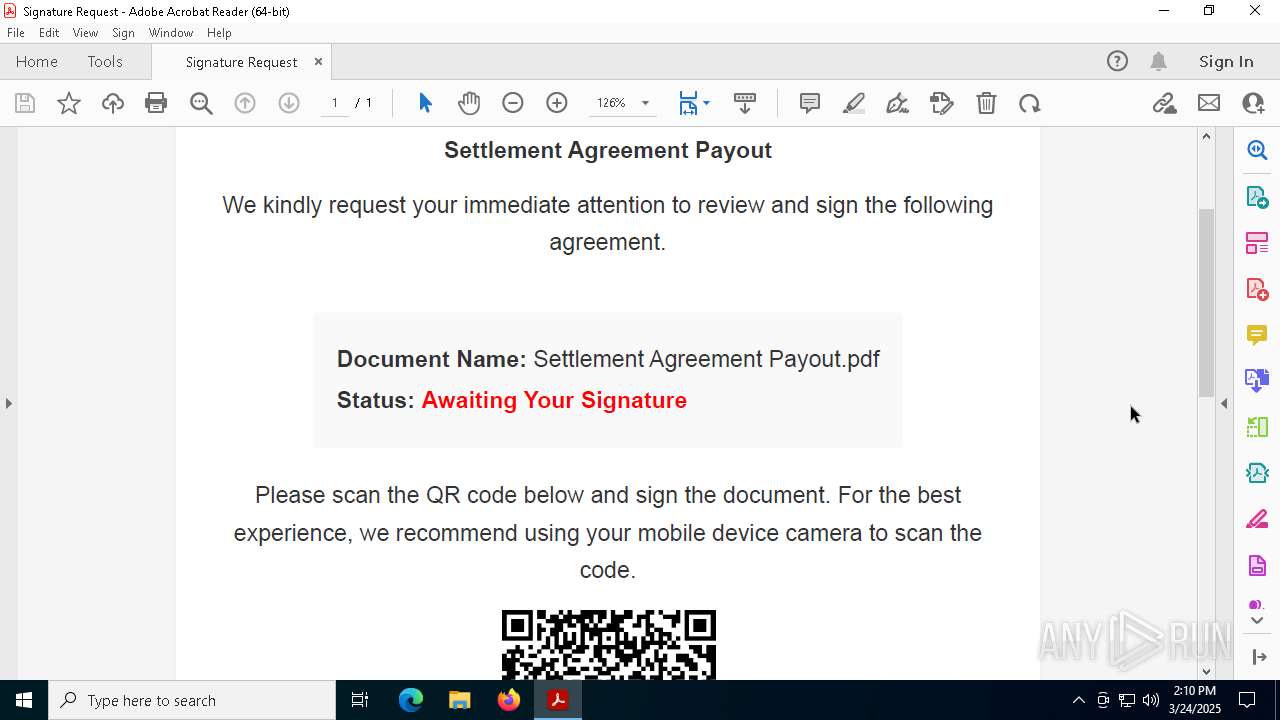This screenshot has width=1280, height=720.
Task: Expand the left navigation pane
Action: point(8,403)
